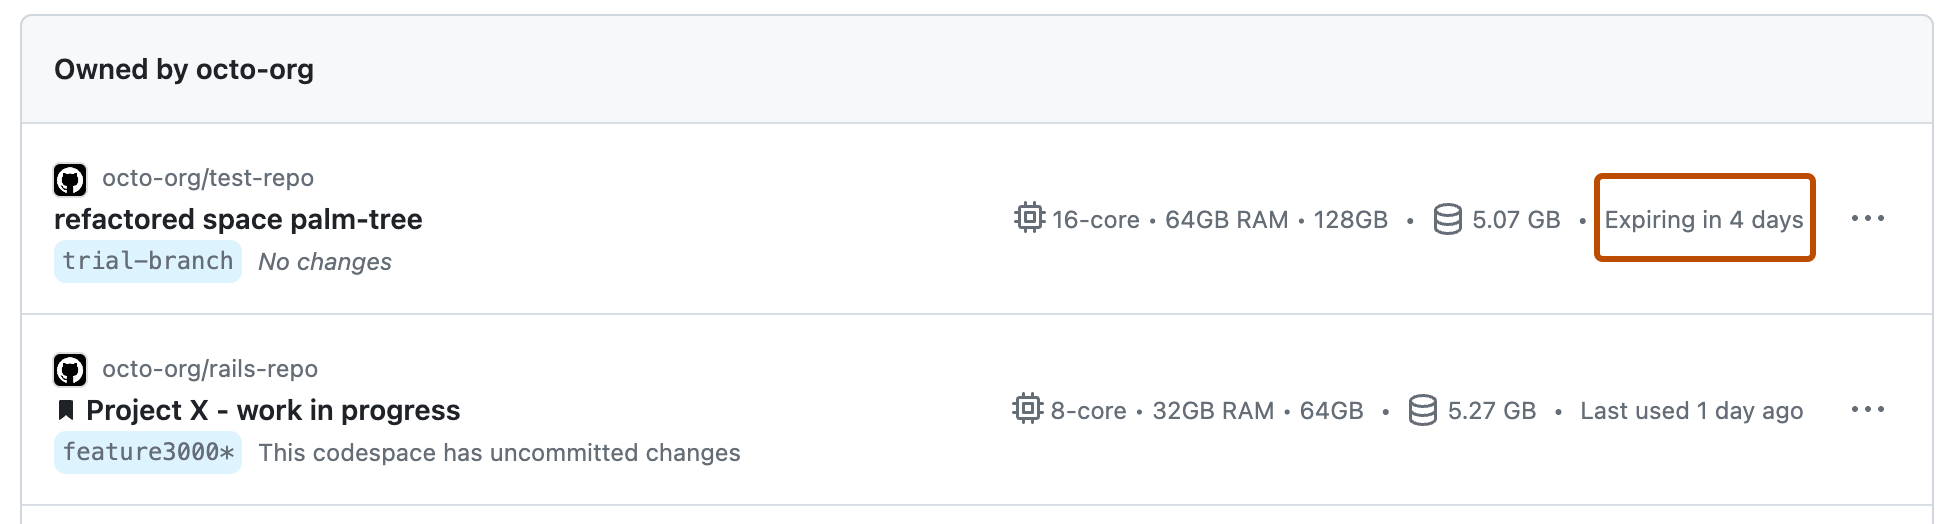This screenshot has height=524, width=1954.
Task: Click the octo-org/rails-repo GitHub avatar icon
Action: click(x=70, y=371)
